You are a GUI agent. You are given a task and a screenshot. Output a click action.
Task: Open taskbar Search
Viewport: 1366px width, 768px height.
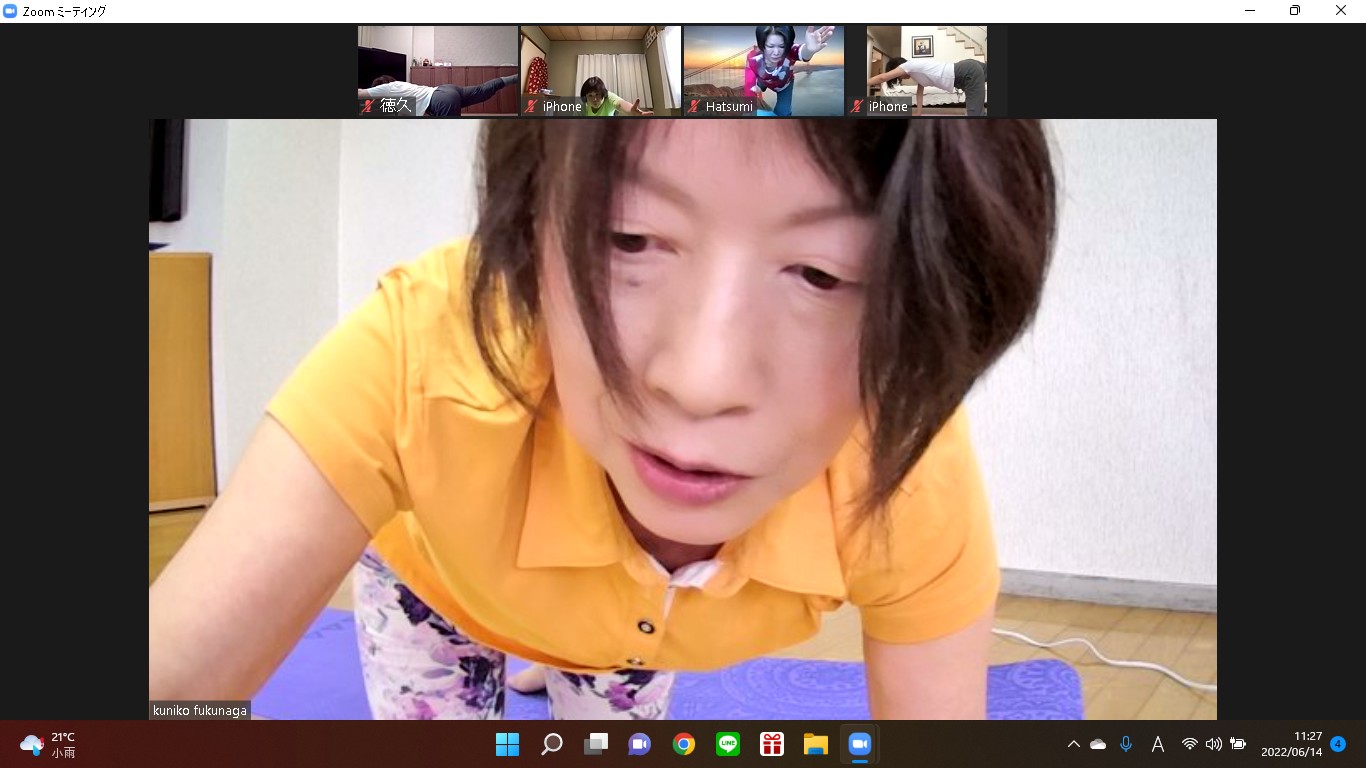(552, 744)
